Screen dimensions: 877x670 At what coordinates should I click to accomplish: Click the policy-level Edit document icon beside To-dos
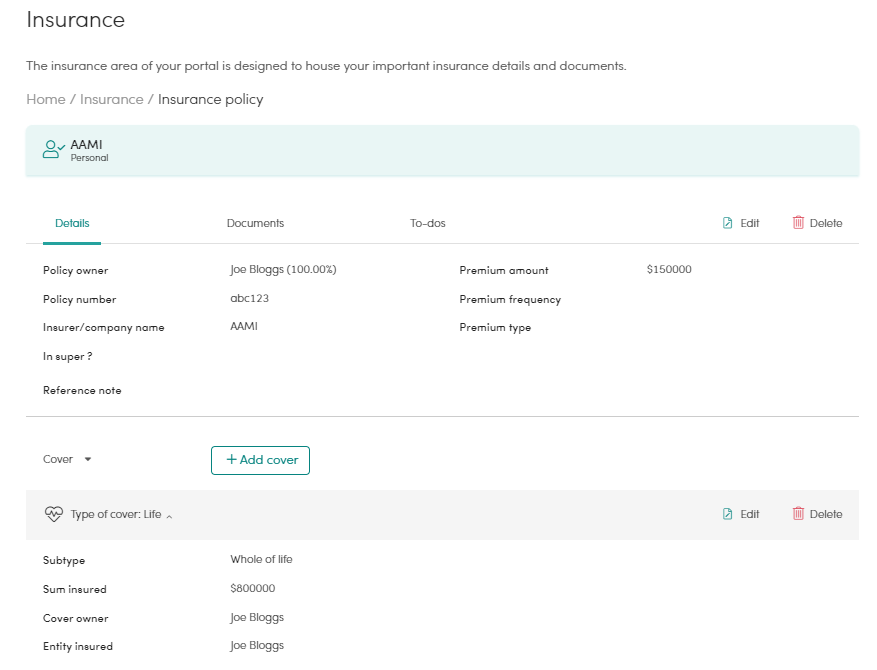point(727,223)
